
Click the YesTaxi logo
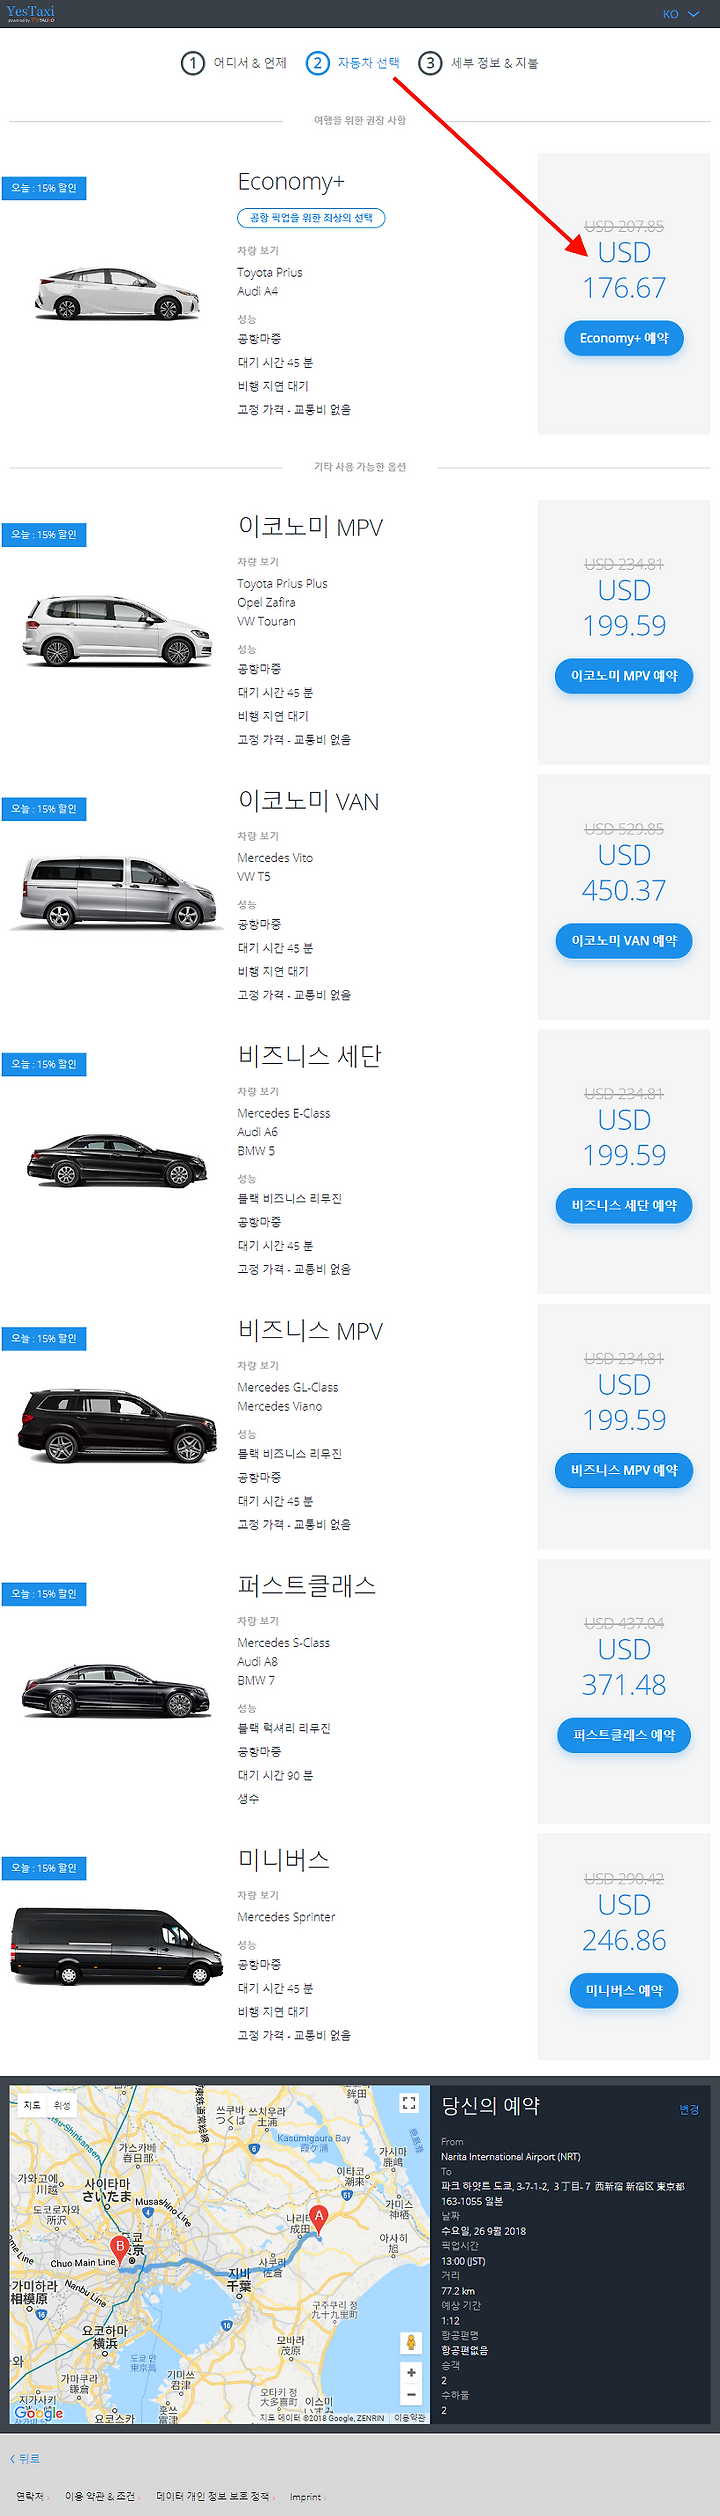pos(30,13)
